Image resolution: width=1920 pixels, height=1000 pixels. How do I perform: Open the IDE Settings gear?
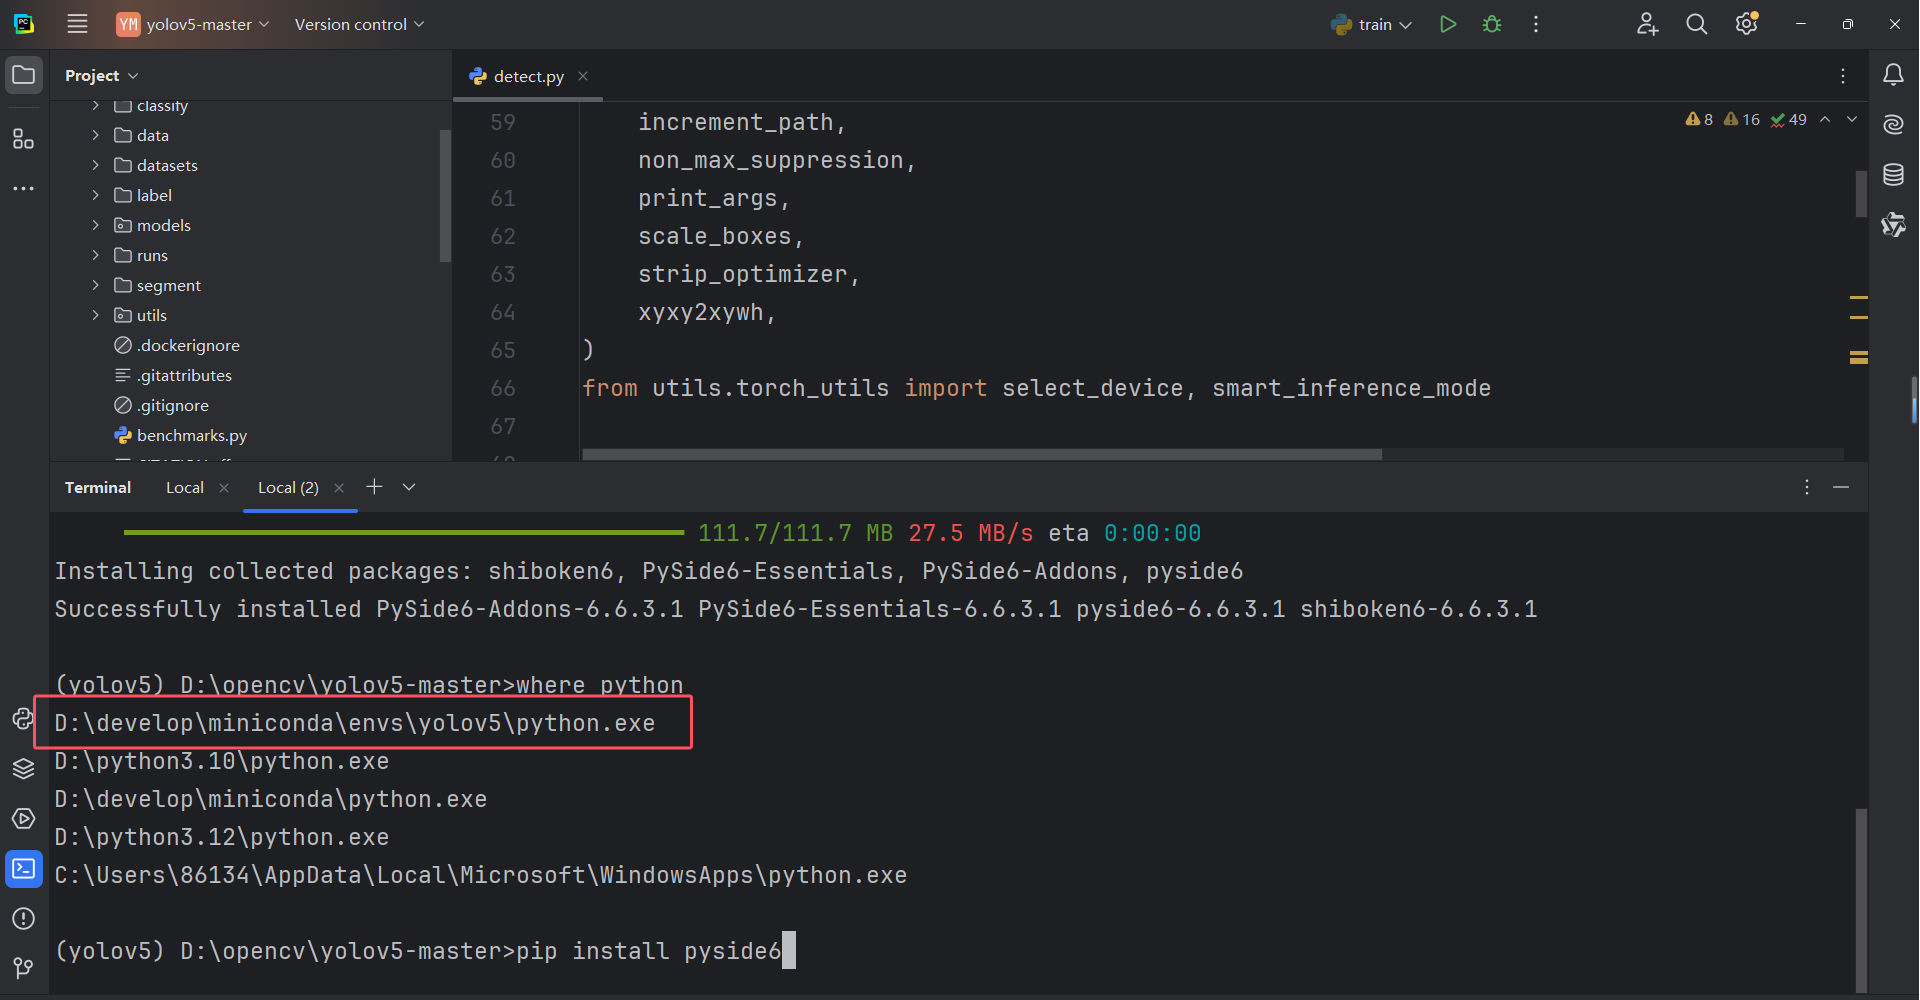point(1747,23)
